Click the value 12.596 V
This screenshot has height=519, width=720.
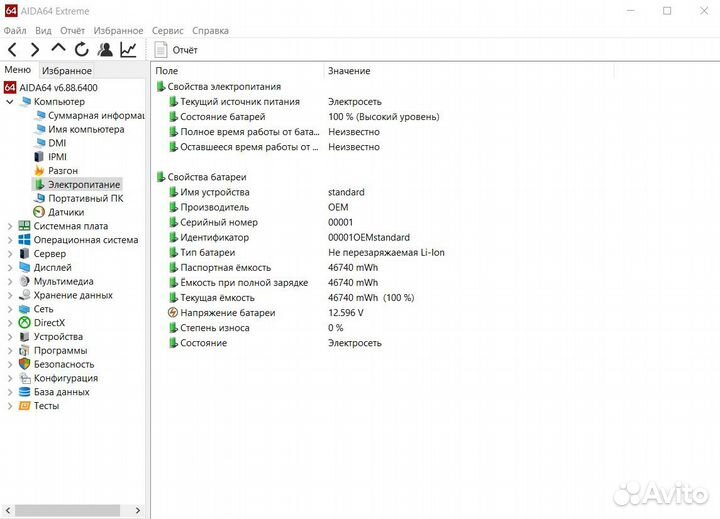click(x=345, y=313)
